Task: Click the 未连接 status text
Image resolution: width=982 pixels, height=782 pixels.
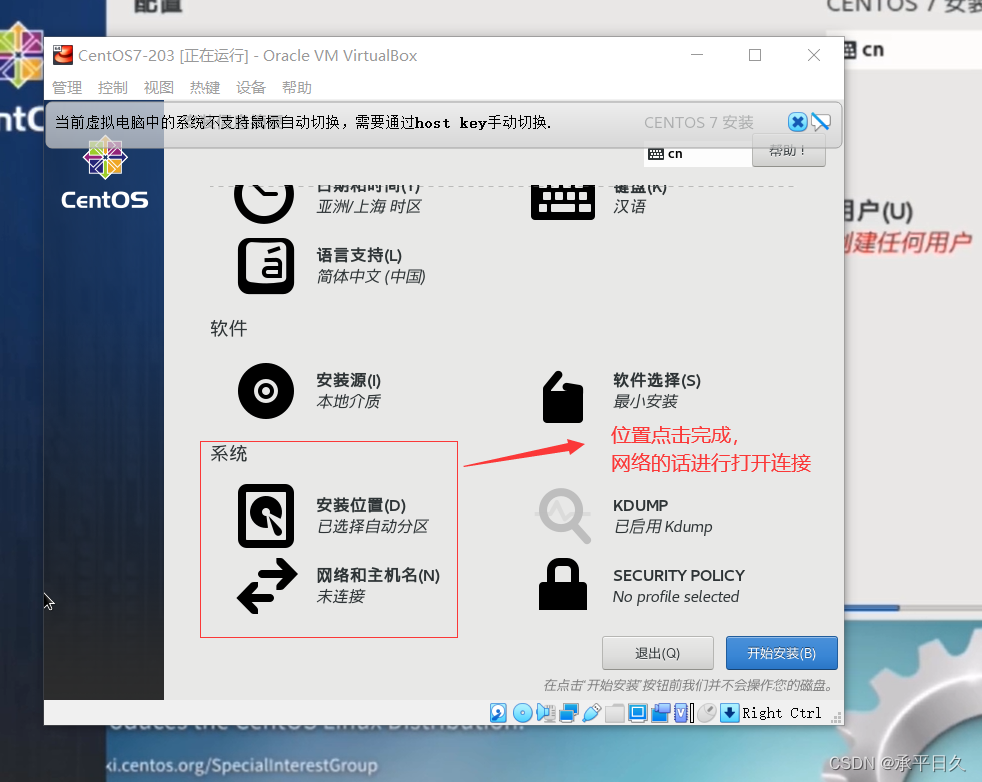Action: click(341, 597)
